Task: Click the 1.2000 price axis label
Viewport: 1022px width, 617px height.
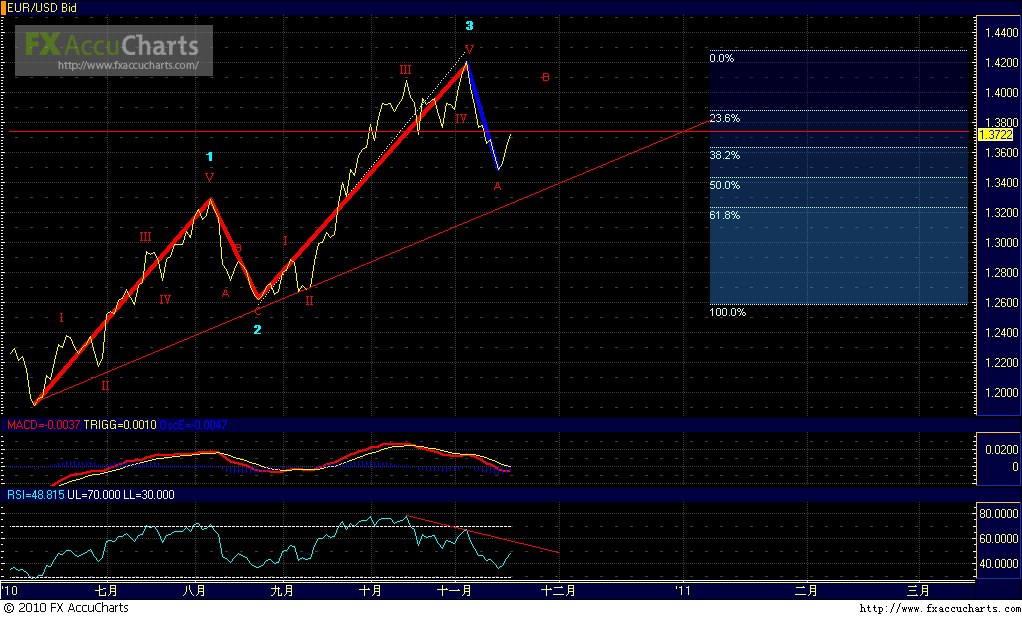Action: click(1000, 393)
